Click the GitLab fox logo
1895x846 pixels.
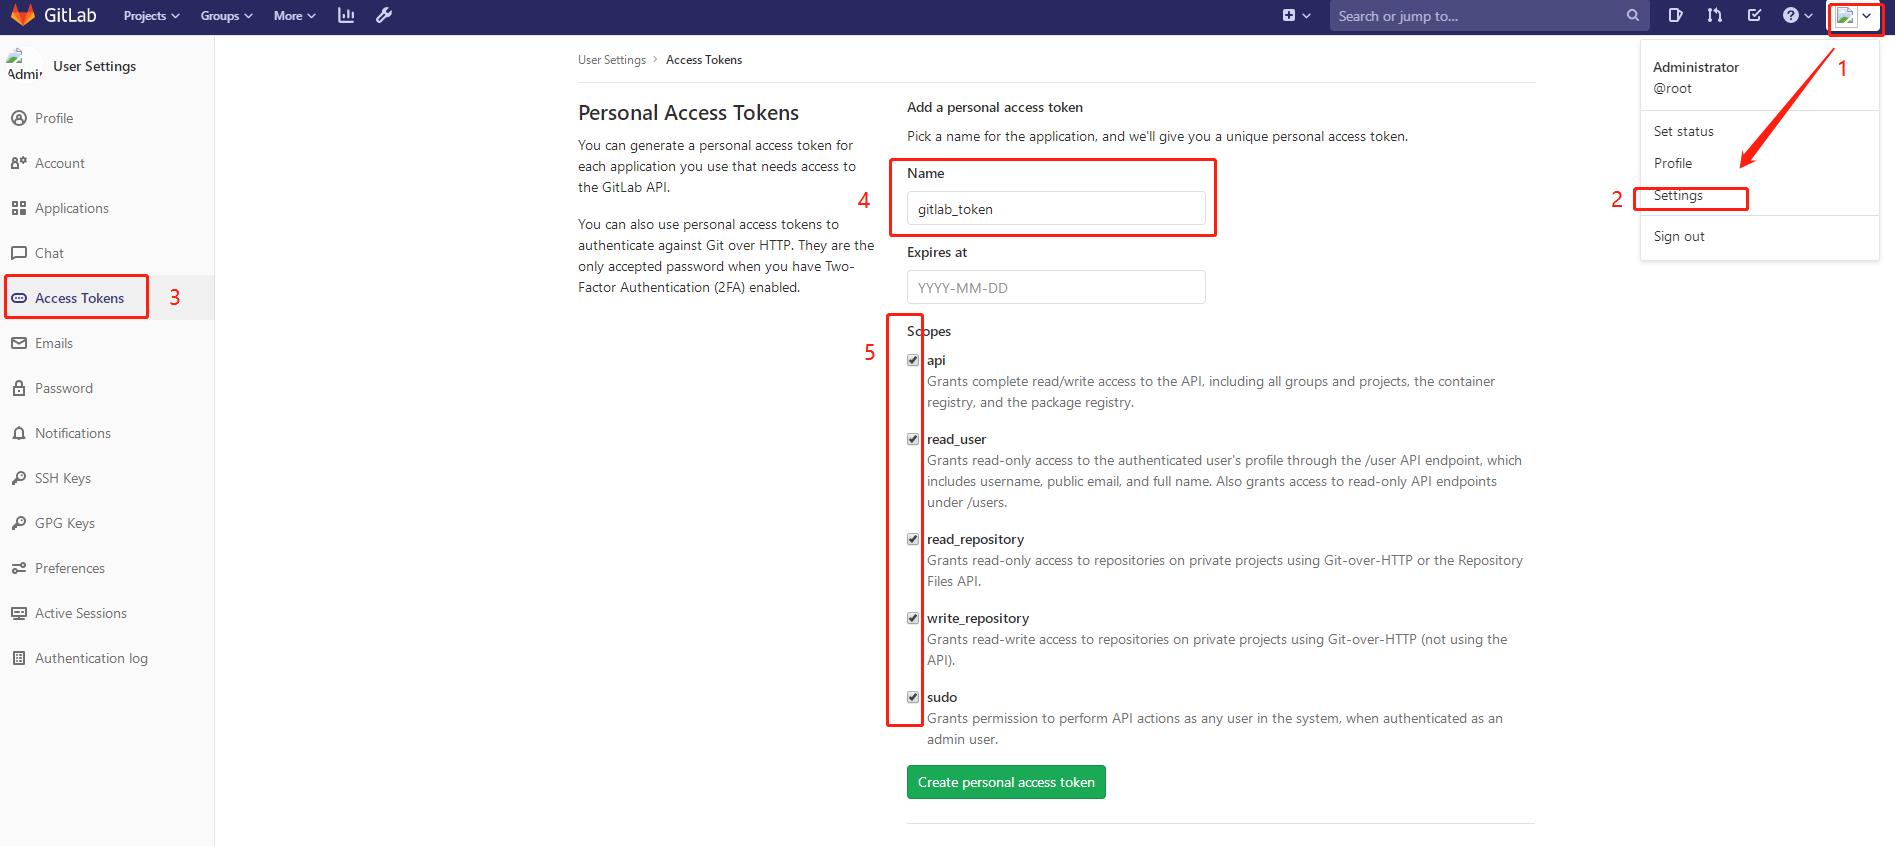22,15
